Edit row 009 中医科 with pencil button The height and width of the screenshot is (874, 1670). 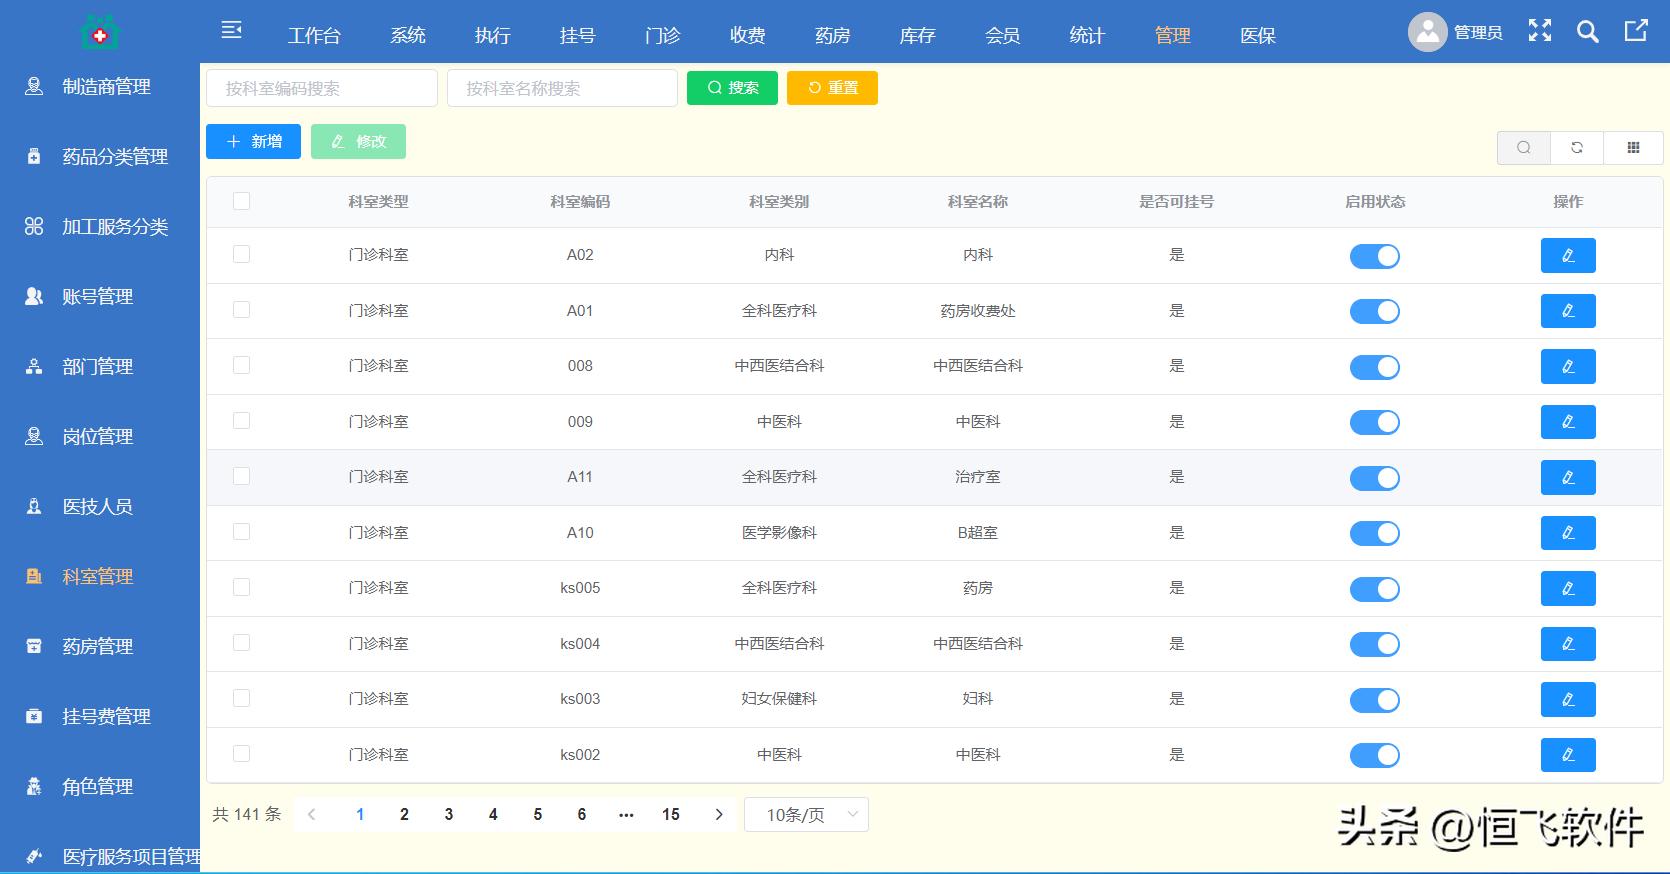(x=1568, y=422)
